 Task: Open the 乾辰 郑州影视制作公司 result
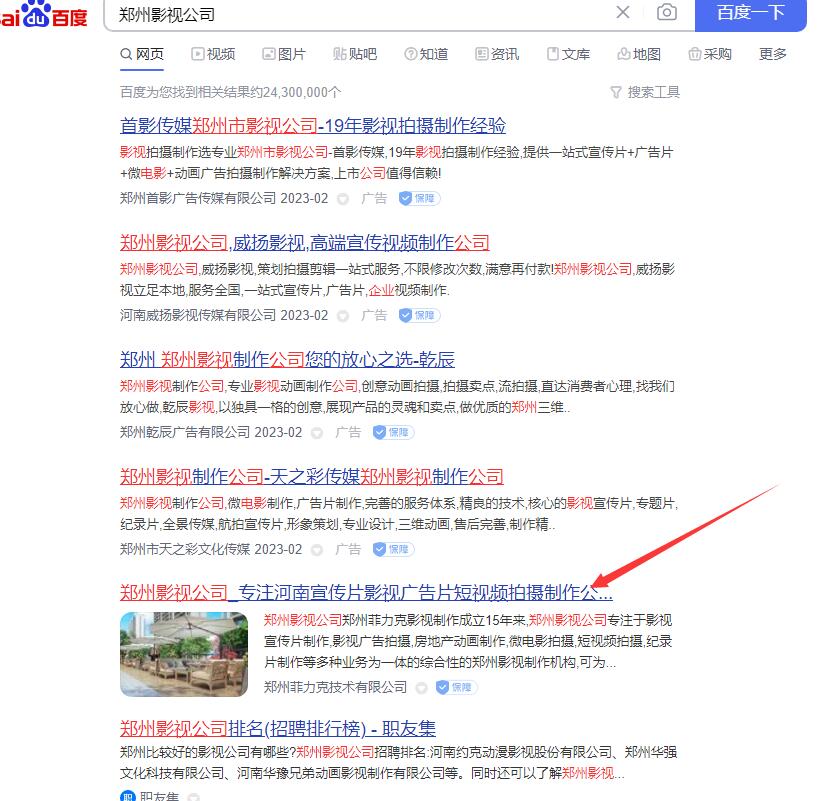[x=287, y=360]
